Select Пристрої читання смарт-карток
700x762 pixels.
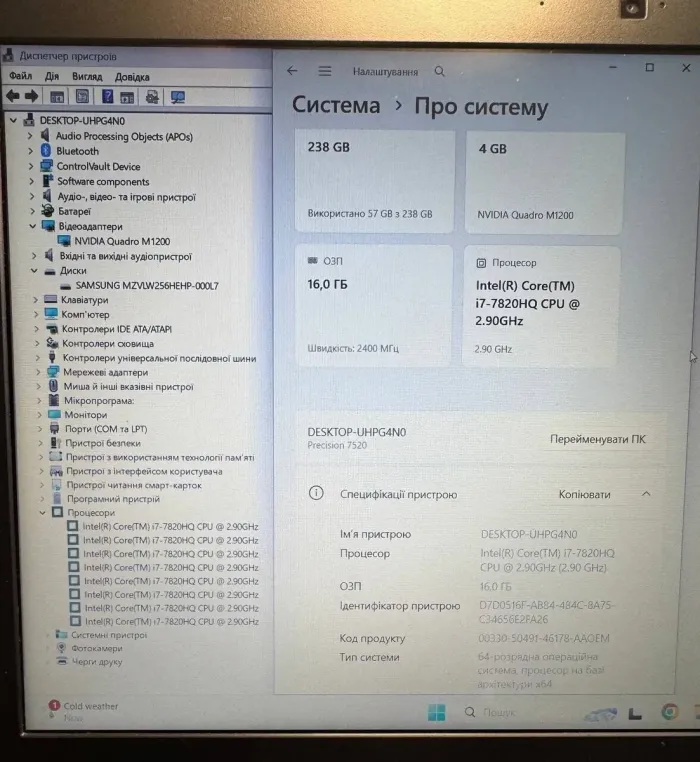pyautogui.click(x=134, y=485)
